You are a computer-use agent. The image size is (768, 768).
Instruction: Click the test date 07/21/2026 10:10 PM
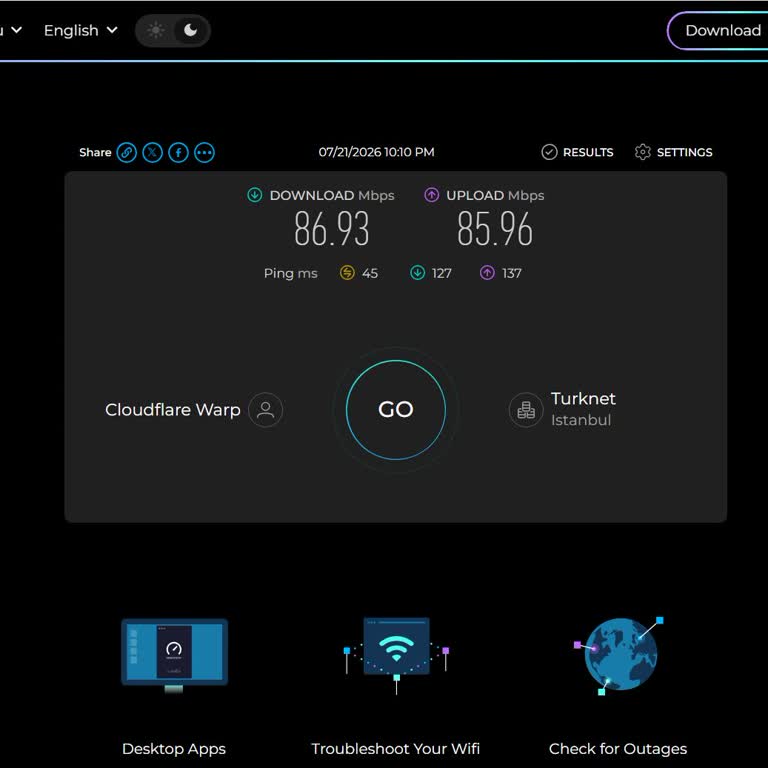click(376, 152)
